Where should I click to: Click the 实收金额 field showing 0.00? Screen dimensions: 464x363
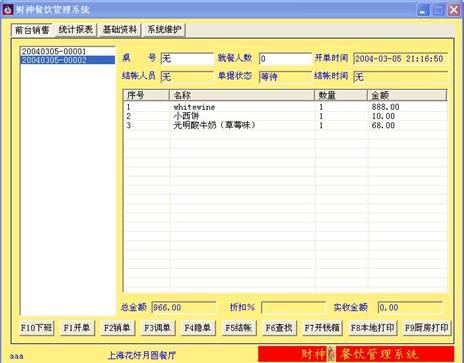tap(410, 307)
